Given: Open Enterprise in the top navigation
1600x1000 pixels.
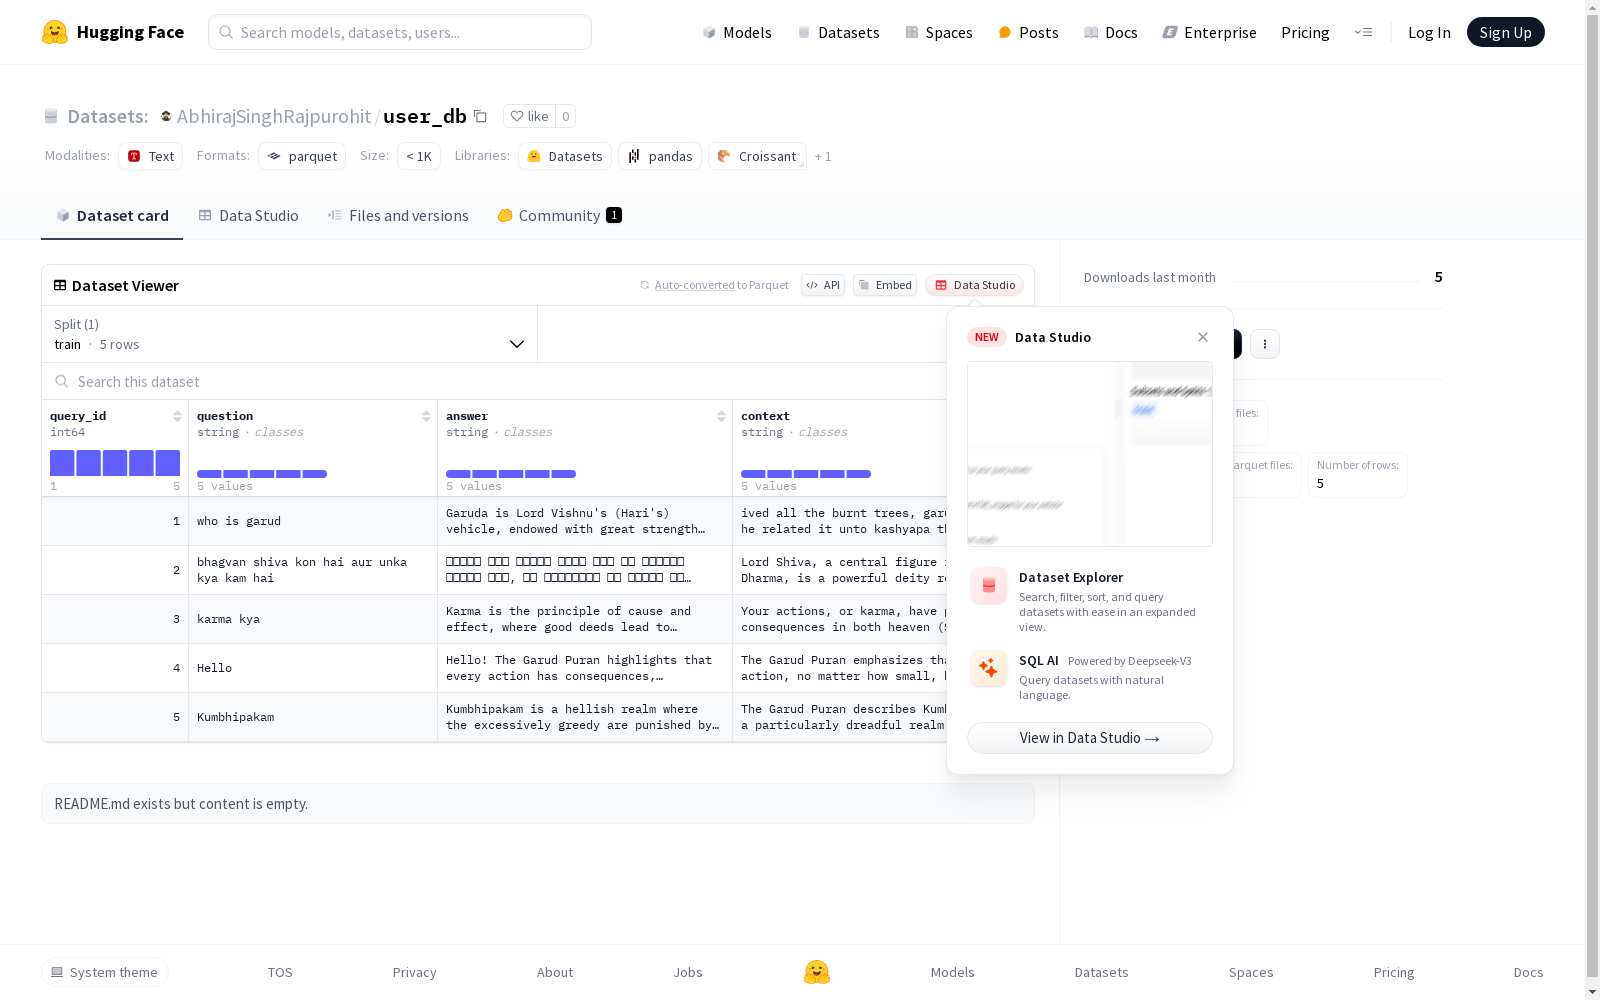Looking at the screenshot, I should (x=1209, y=32).
